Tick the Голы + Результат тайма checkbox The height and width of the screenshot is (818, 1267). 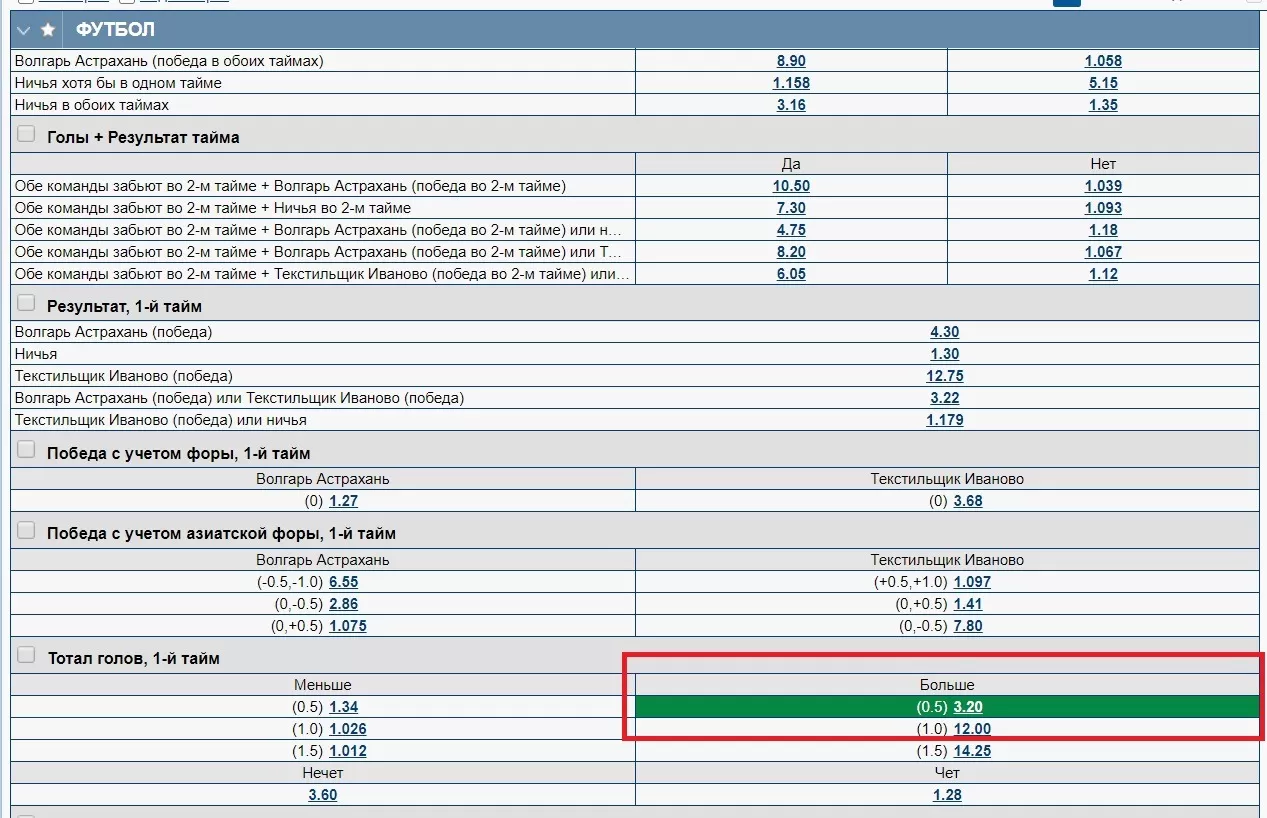click(x=26, y=134)
